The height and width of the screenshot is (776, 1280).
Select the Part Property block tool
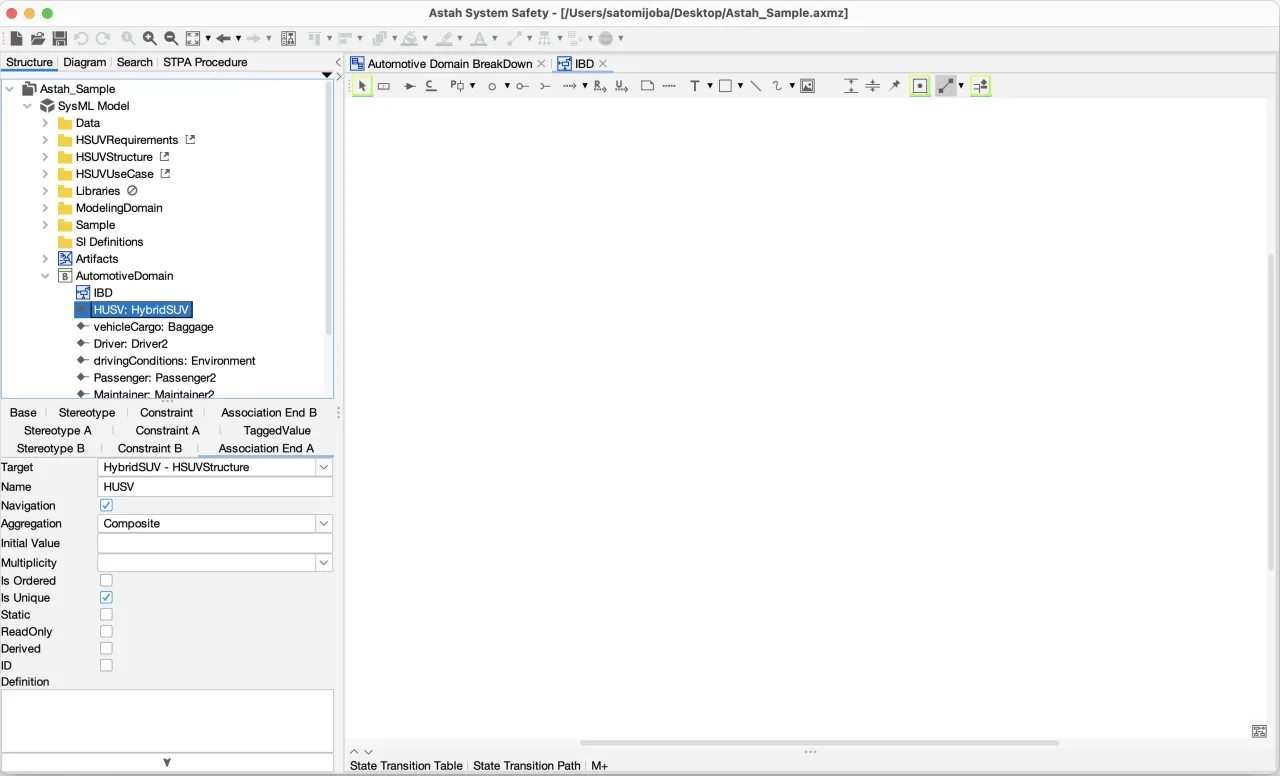coord(384,86)
